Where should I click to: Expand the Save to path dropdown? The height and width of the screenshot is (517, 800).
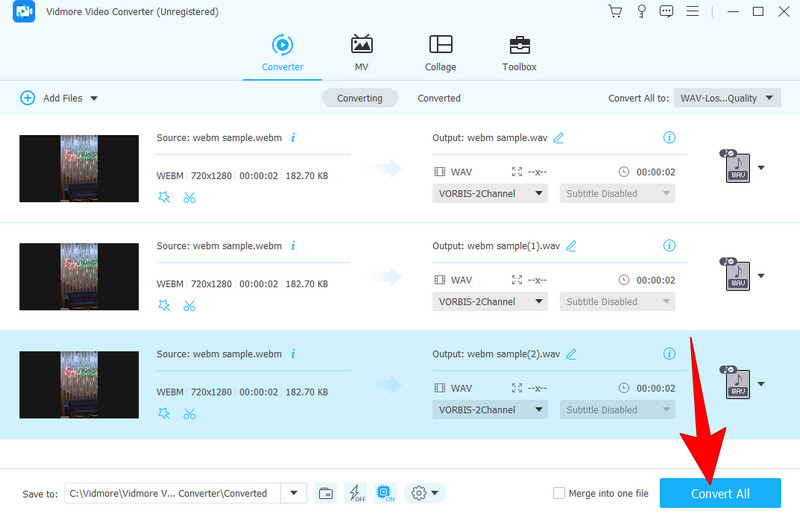(x=294, y=493)
